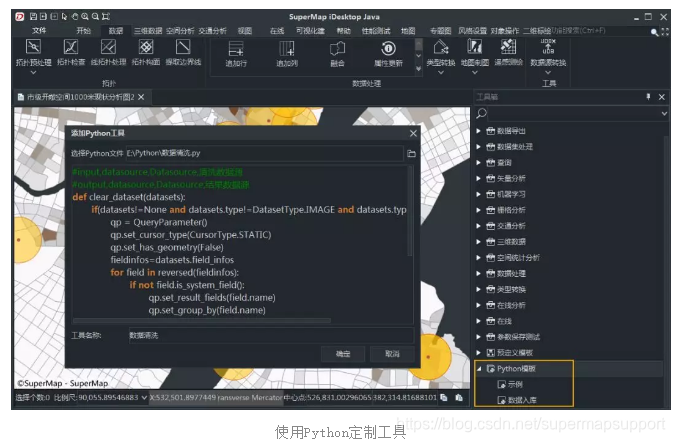The height and width of the screenshot is (442, 675).
Task: Select the 市级开敞空间 map window tab
Action: tap(81, 97)
